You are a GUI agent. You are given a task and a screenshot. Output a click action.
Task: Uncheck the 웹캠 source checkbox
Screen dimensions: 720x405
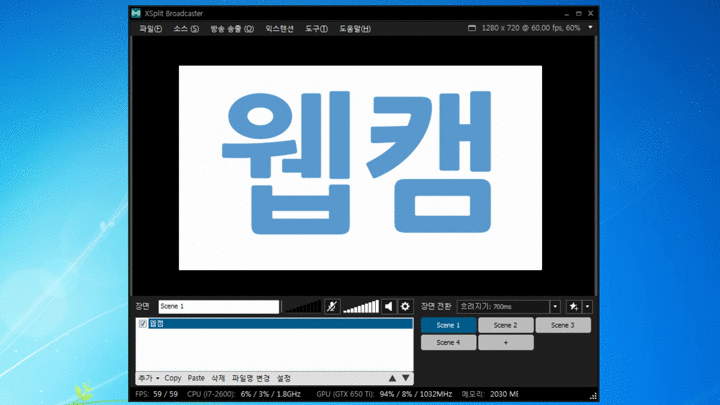click(143, 324)
